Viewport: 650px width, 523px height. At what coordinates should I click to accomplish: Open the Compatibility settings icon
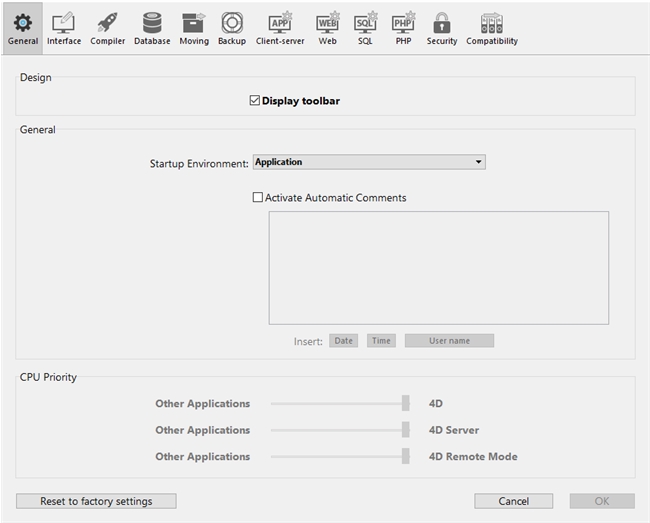tap(492, 23)
